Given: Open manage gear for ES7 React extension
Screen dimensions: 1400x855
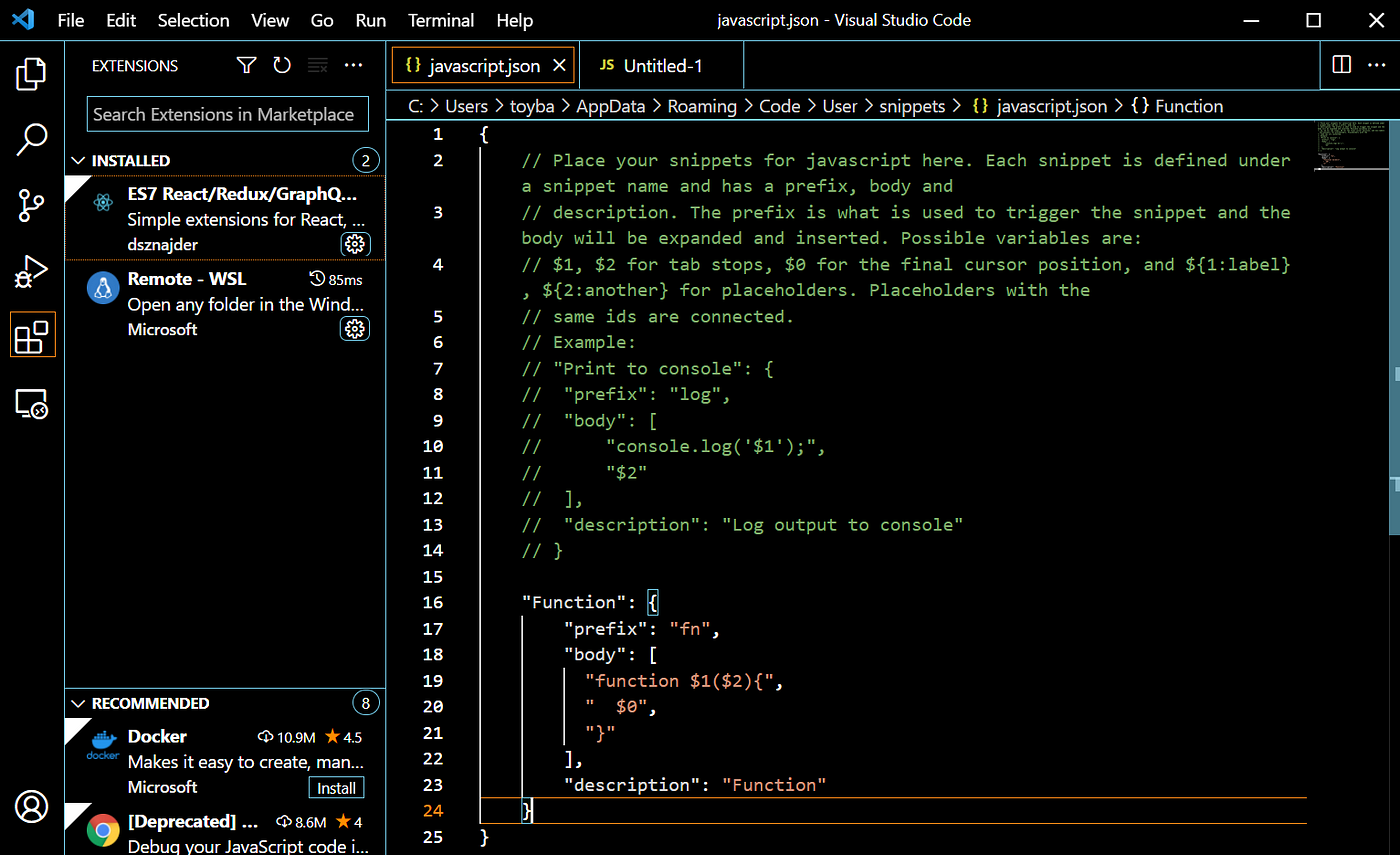Looking at the screenshot, I should coord(355,244).
